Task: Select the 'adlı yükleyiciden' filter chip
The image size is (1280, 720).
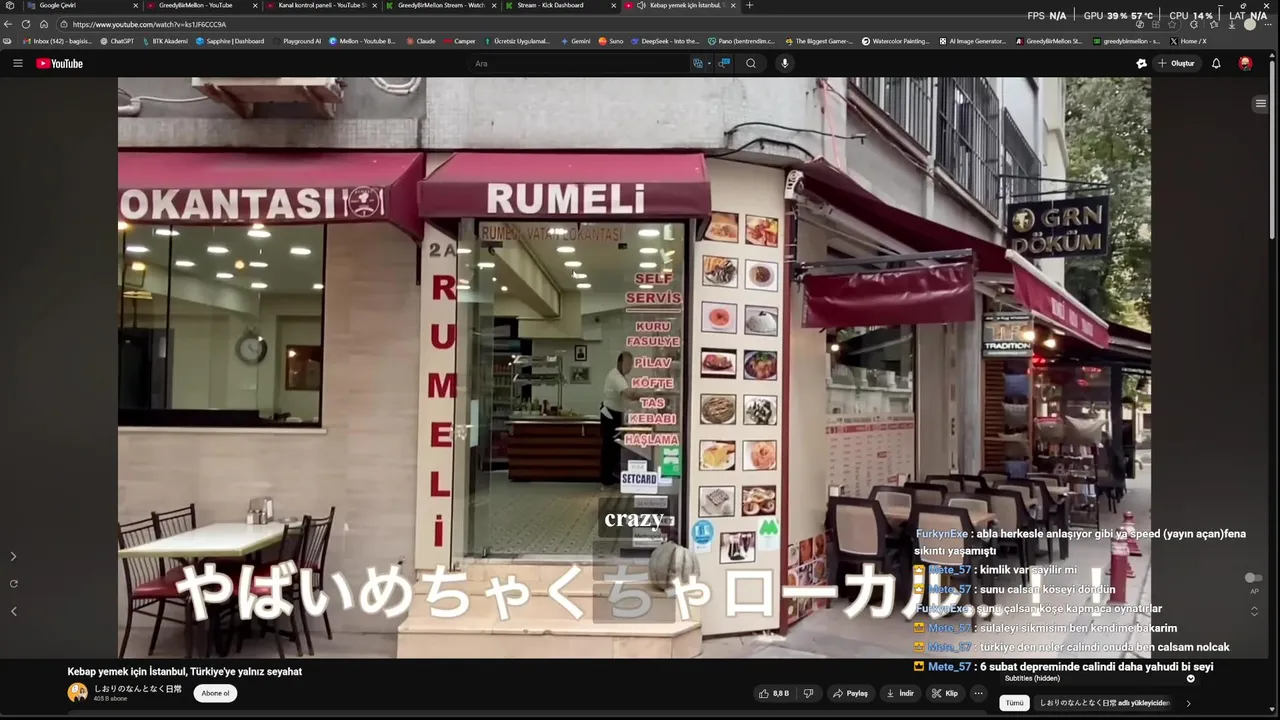Action: tap(1104, 703)
